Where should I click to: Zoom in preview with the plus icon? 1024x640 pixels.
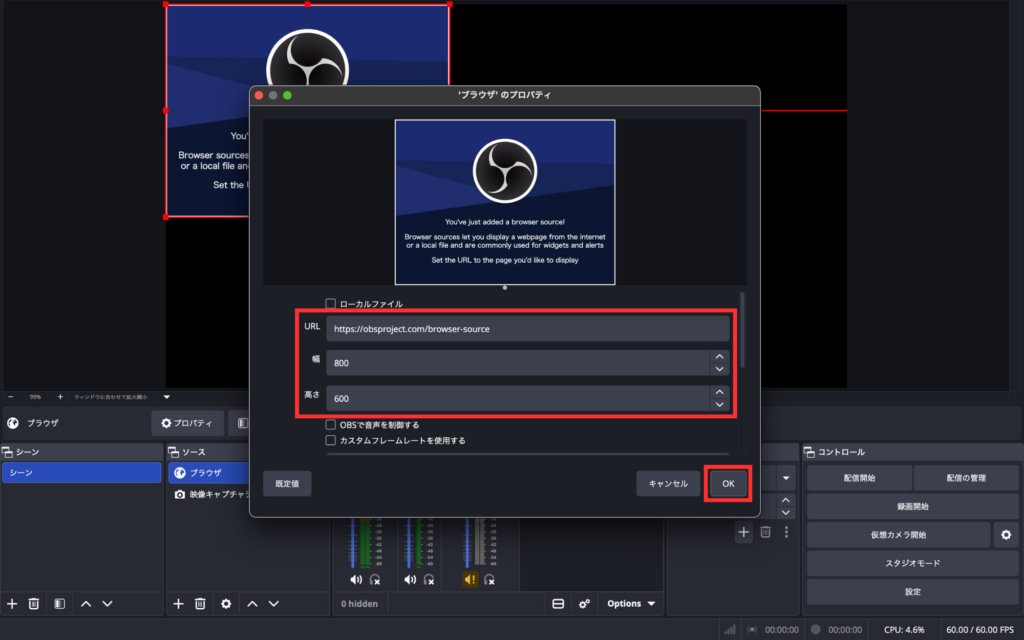pos(60,396)
